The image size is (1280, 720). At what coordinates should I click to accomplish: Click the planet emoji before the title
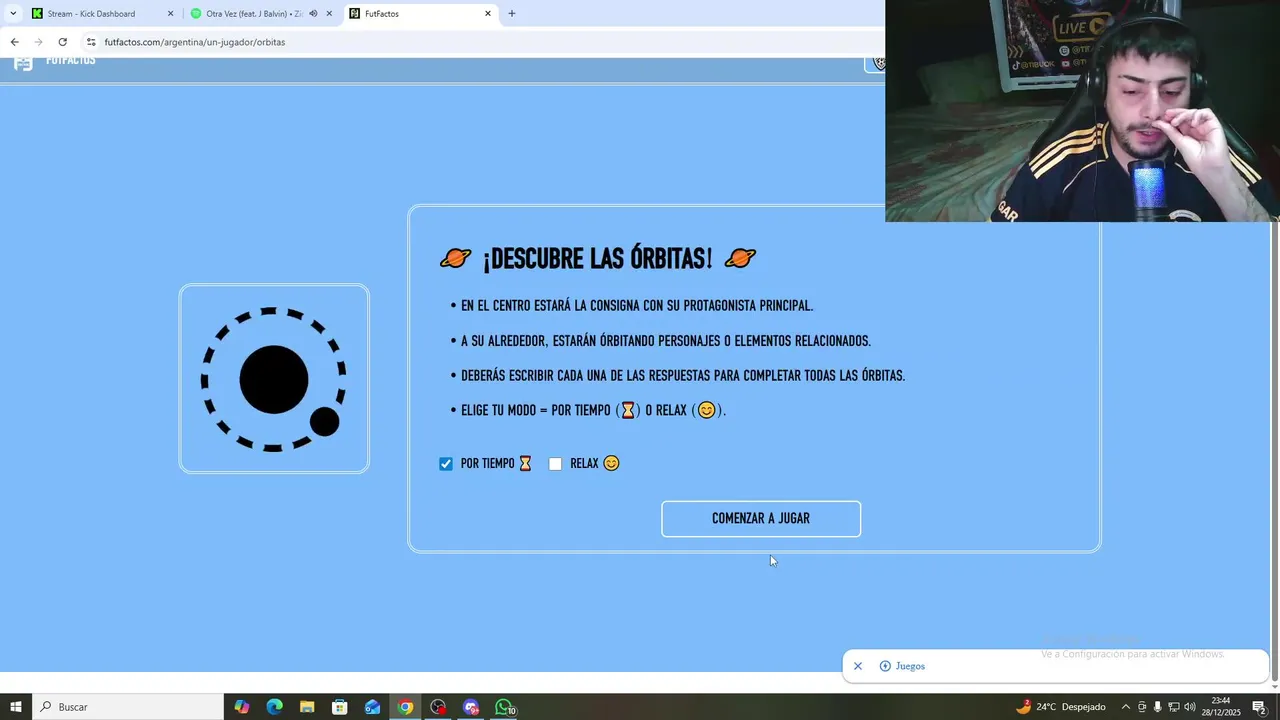click(x=455, y=258)
